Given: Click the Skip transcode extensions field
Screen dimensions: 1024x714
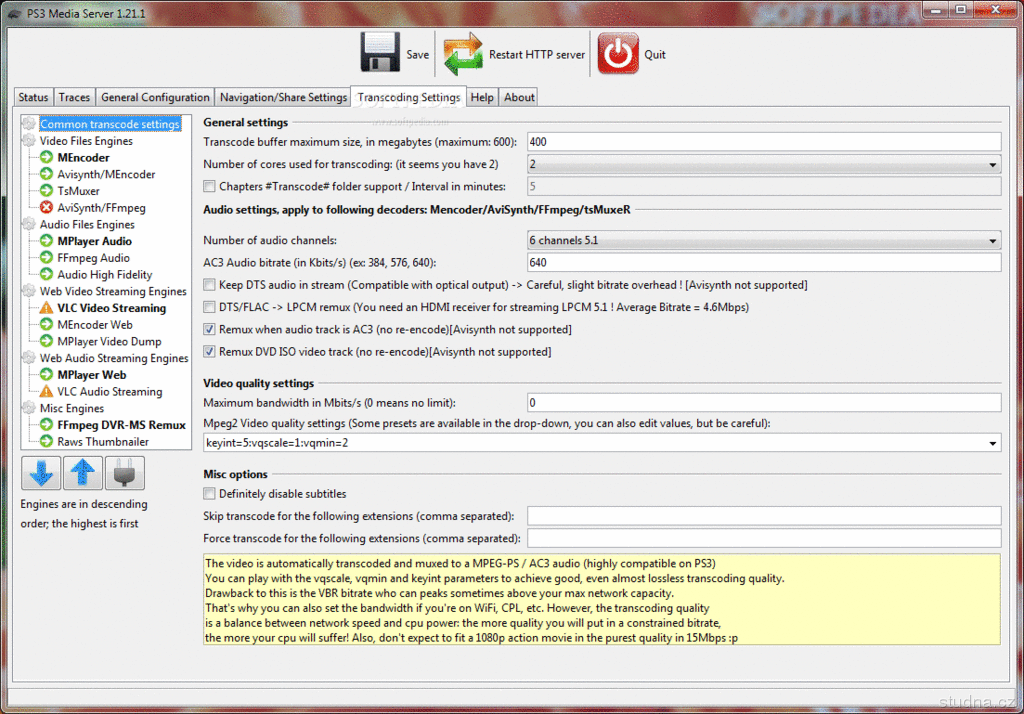Looking at the screenshot, I should tap(764, 516).
